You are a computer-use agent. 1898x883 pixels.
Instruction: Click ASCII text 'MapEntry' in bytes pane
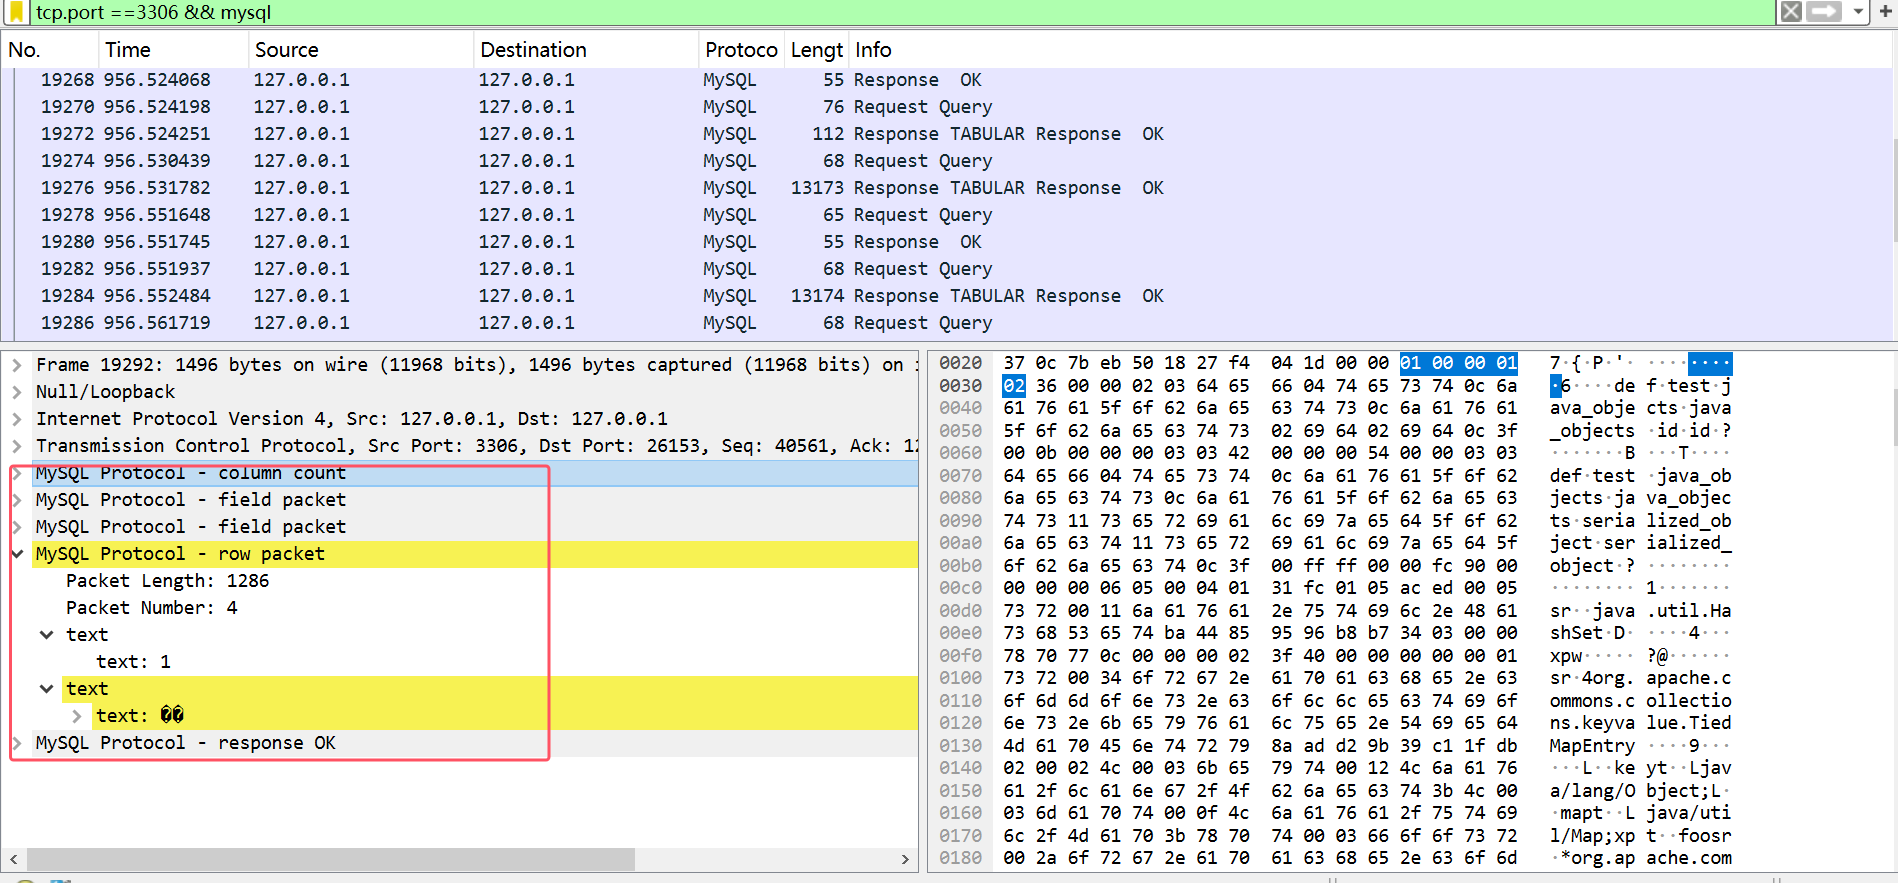(x=1592, y=746)
